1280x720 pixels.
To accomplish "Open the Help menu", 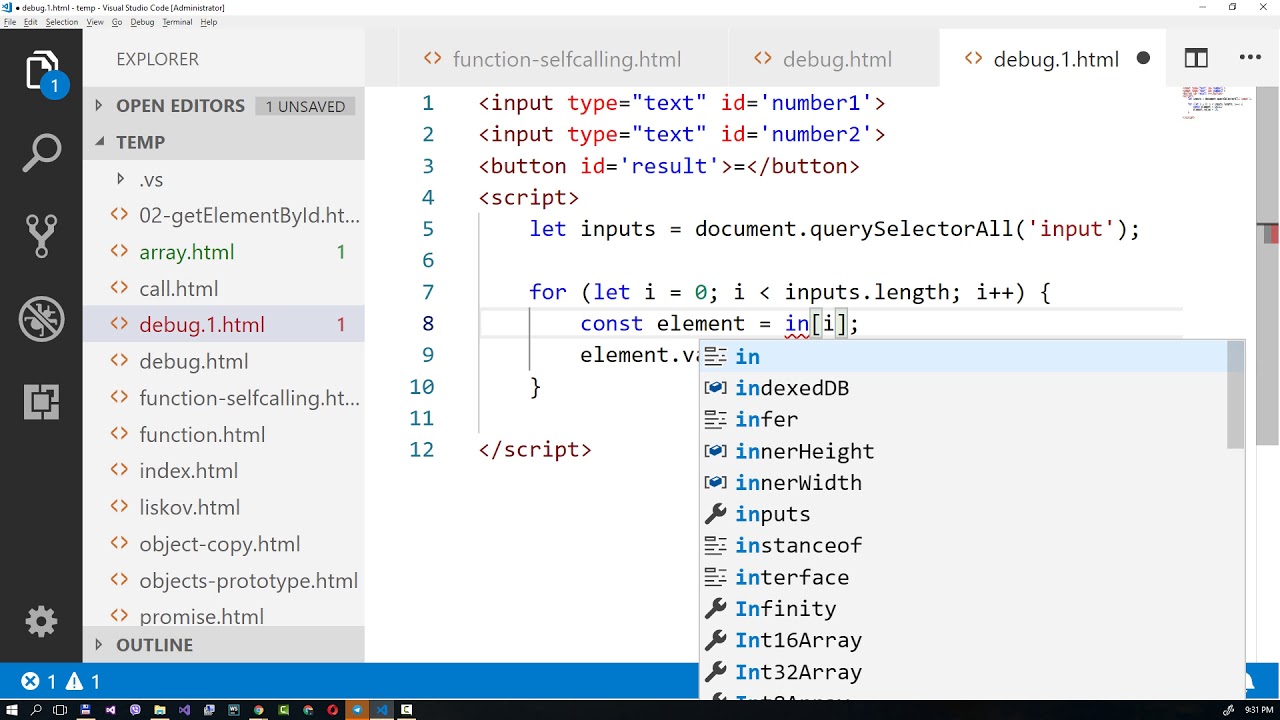I will 209,22.
